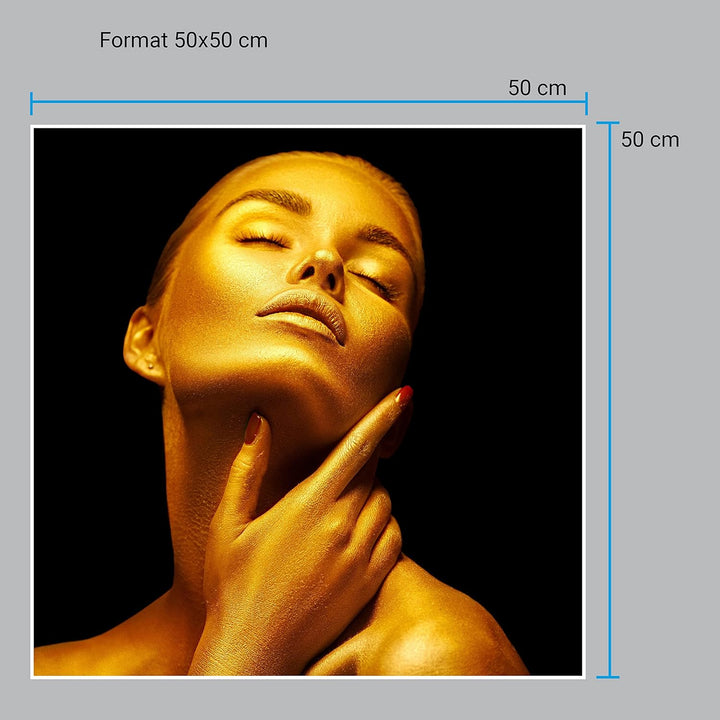Click the "Format 50x50 cm" heading text
720x720 pixels.
(x=183, y=41)
